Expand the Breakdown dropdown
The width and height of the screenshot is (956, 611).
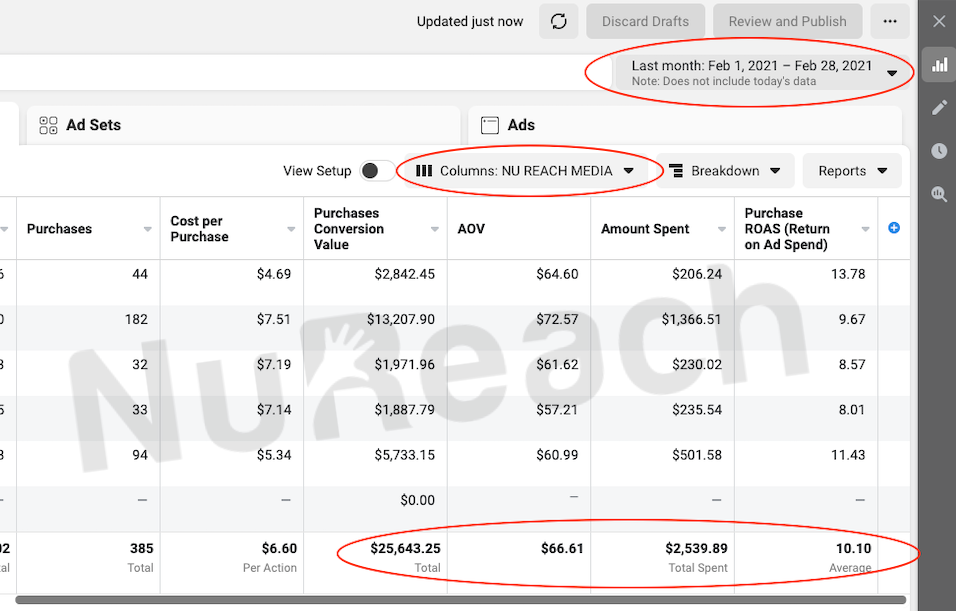click(725, 171)
